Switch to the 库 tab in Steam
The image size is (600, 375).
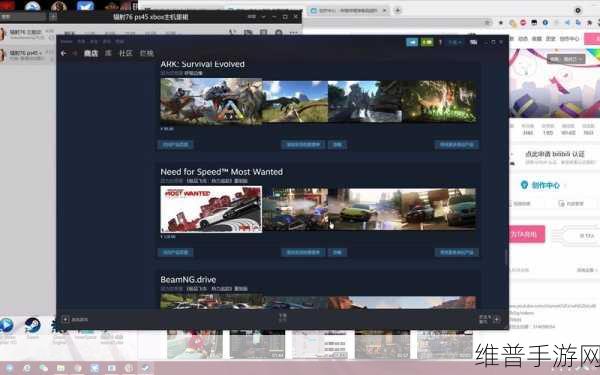click(x=108, y=53)
